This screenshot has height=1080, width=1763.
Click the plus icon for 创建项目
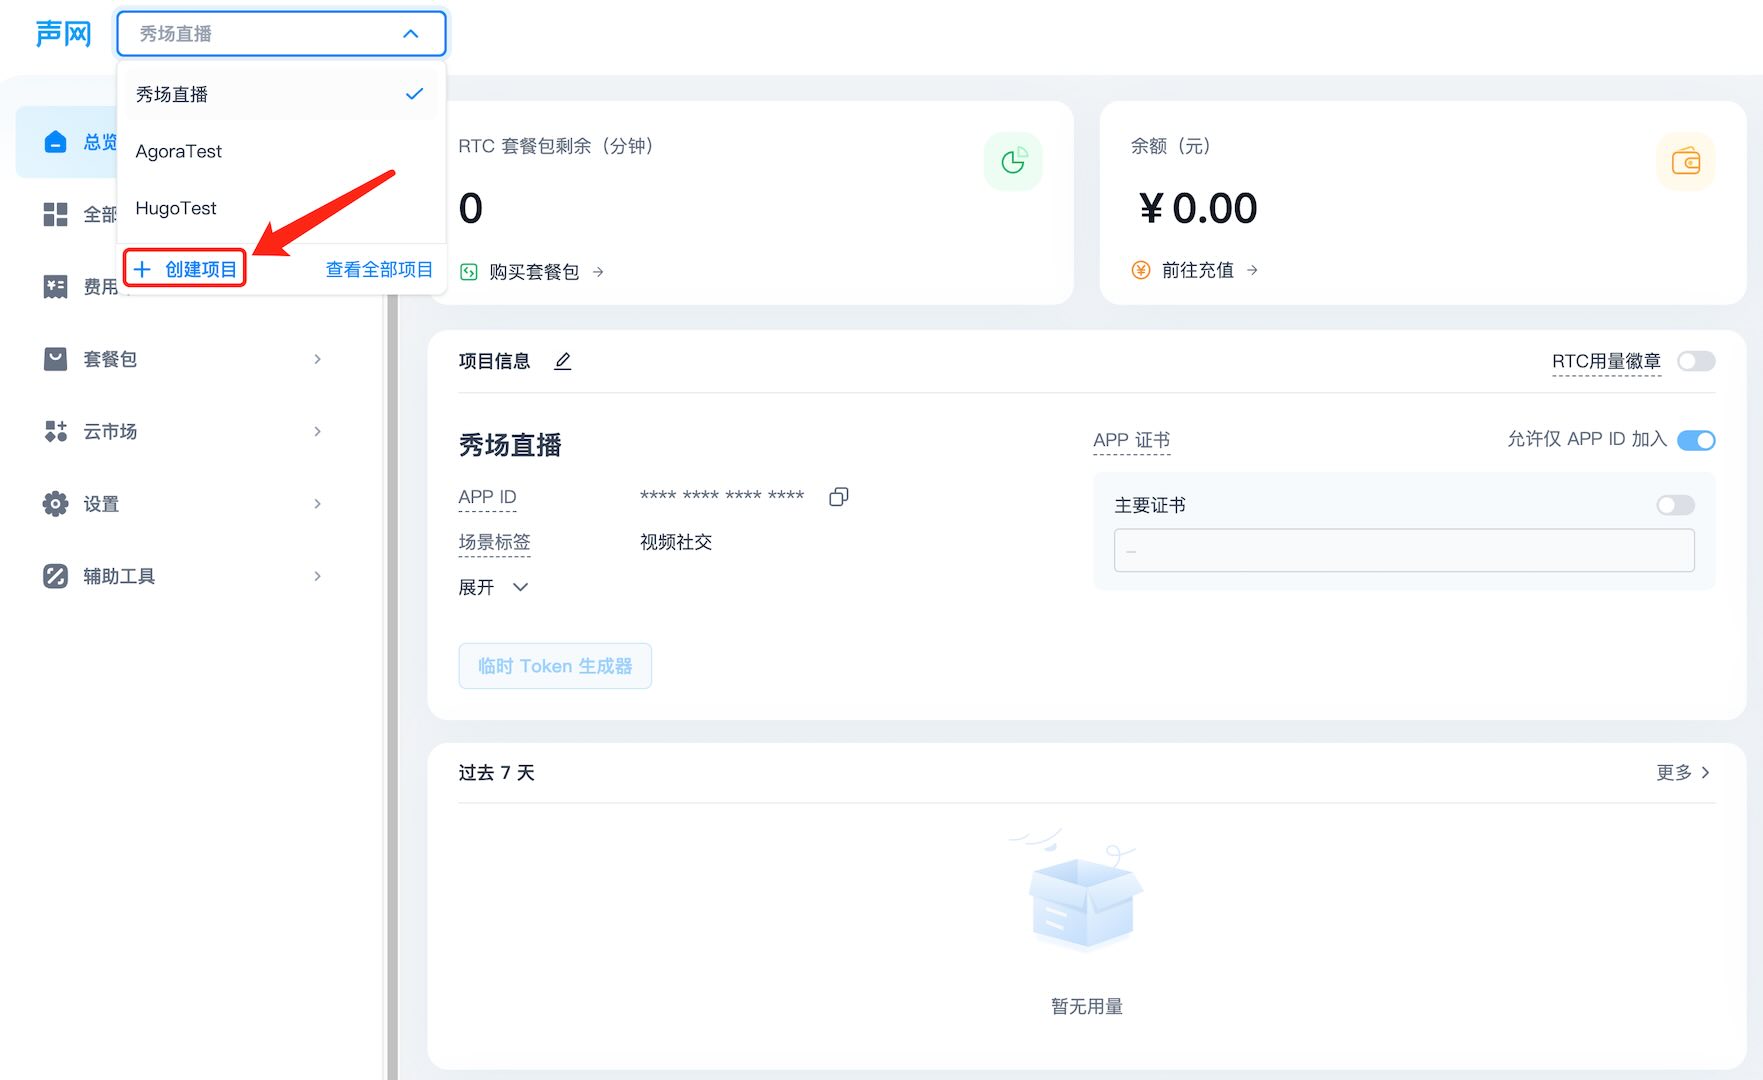pyautogui.click(x=143, y=269)
